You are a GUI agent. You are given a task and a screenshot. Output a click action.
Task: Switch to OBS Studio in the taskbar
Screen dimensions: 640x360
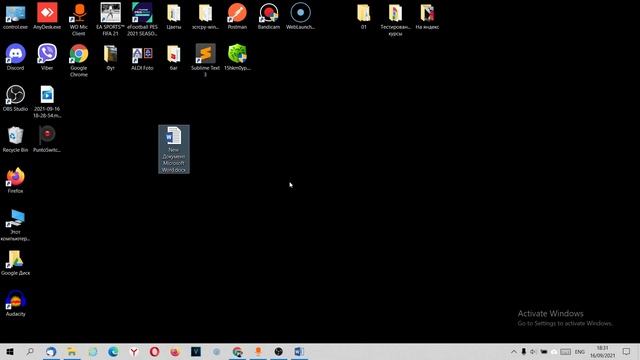[279, 352]
